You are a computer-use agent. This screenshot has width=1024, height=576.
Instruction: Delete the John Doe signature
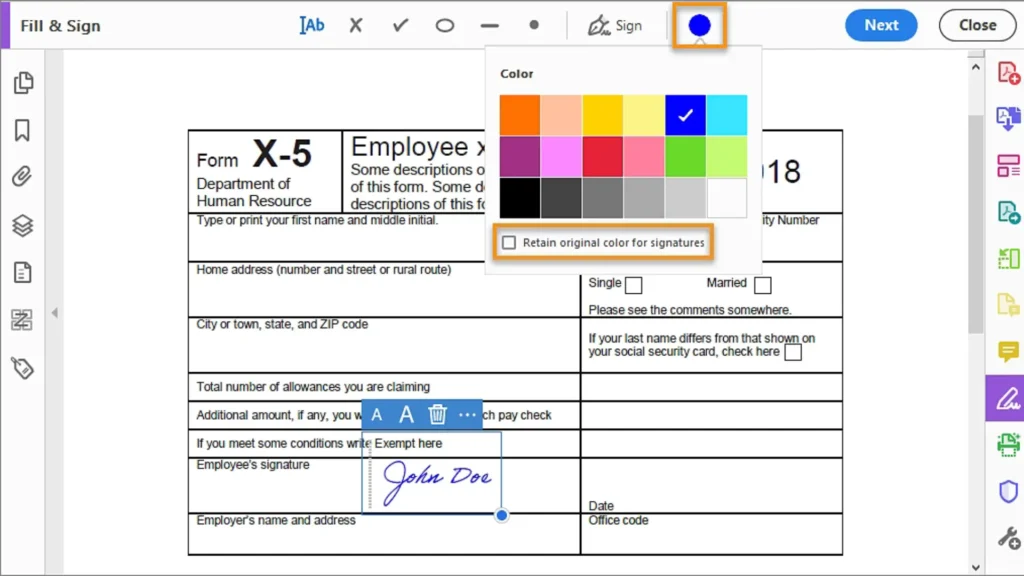tap(436, 414)
